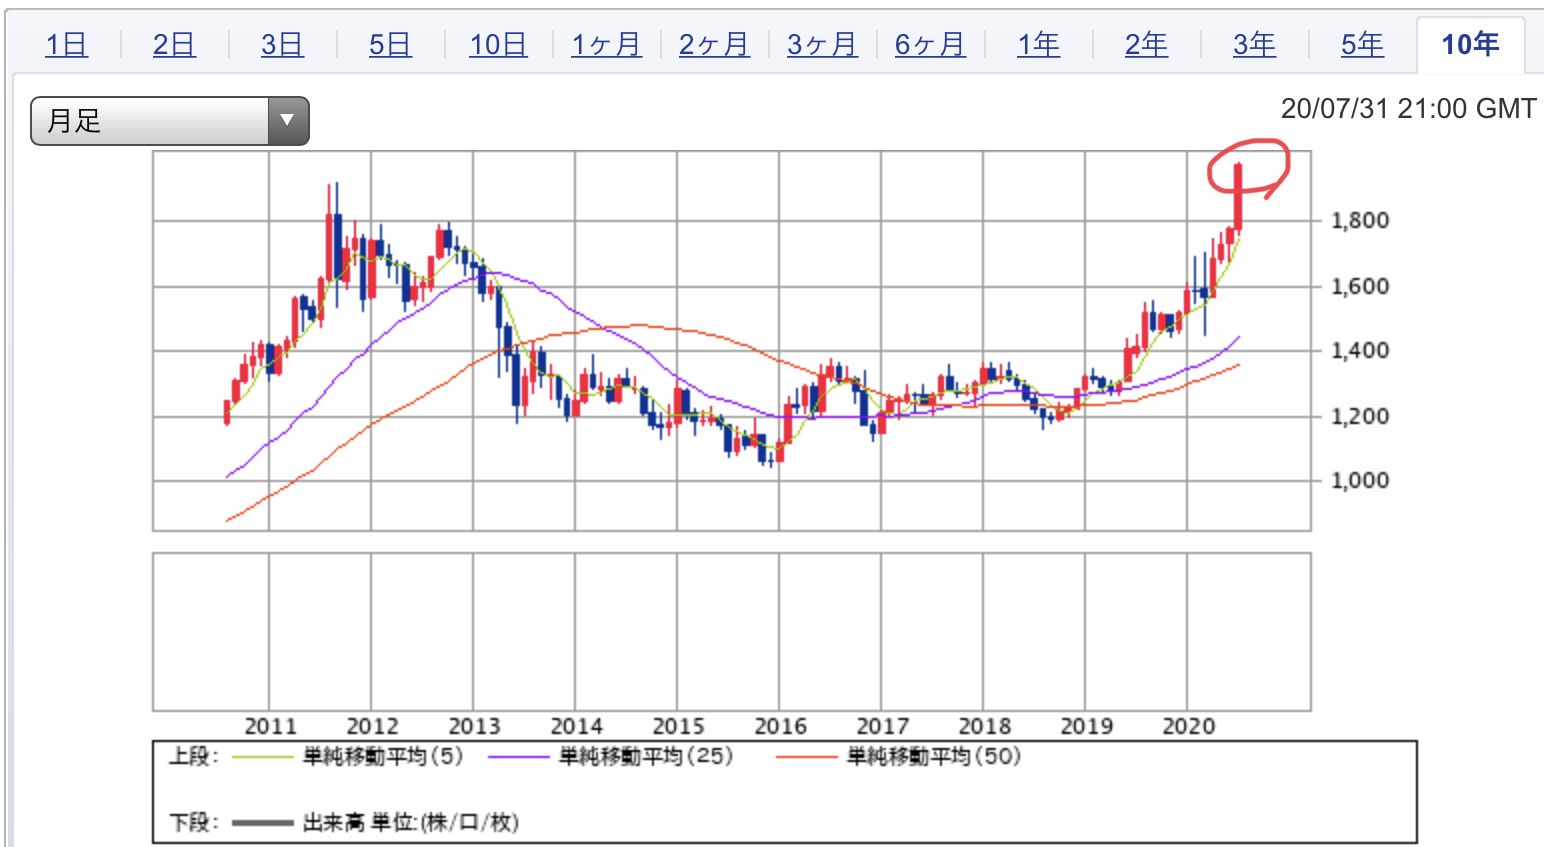The image size is (1544, 847).
Task: Click the 単純移動平均(50) orange legend line
Action: click(807, 757)
